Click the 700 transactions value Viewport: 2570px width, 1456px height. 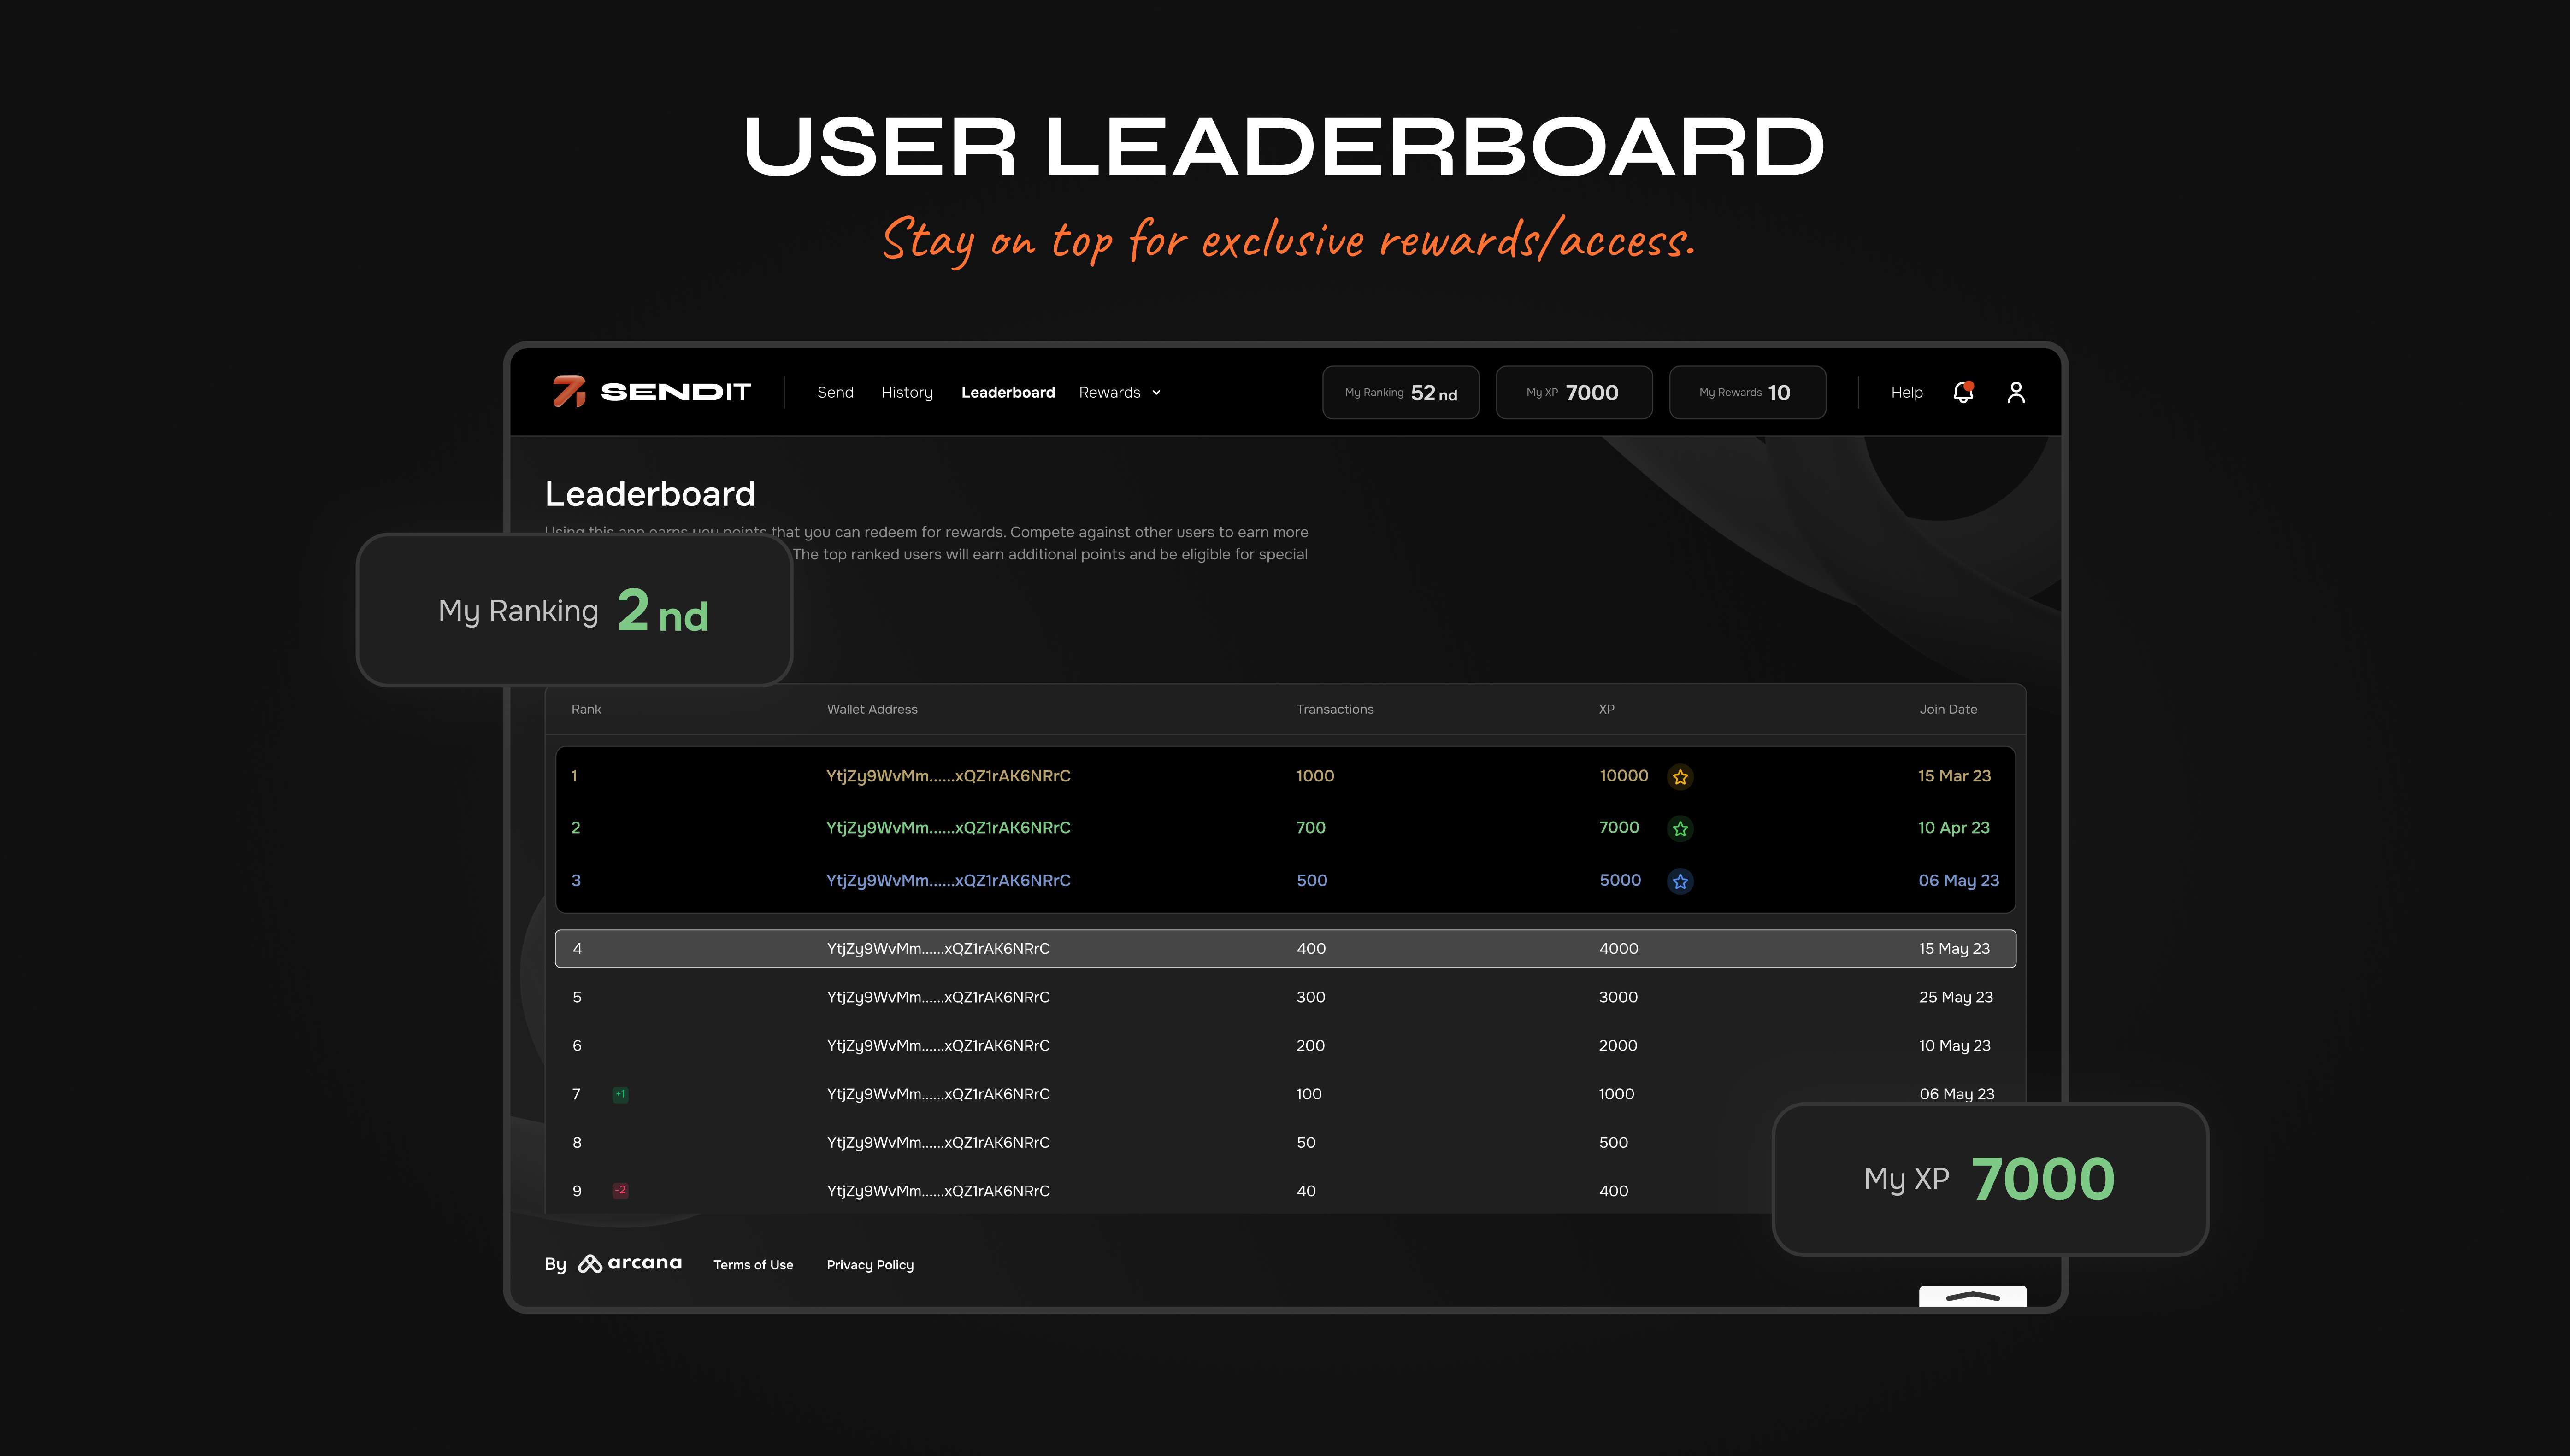point(1310,828)
